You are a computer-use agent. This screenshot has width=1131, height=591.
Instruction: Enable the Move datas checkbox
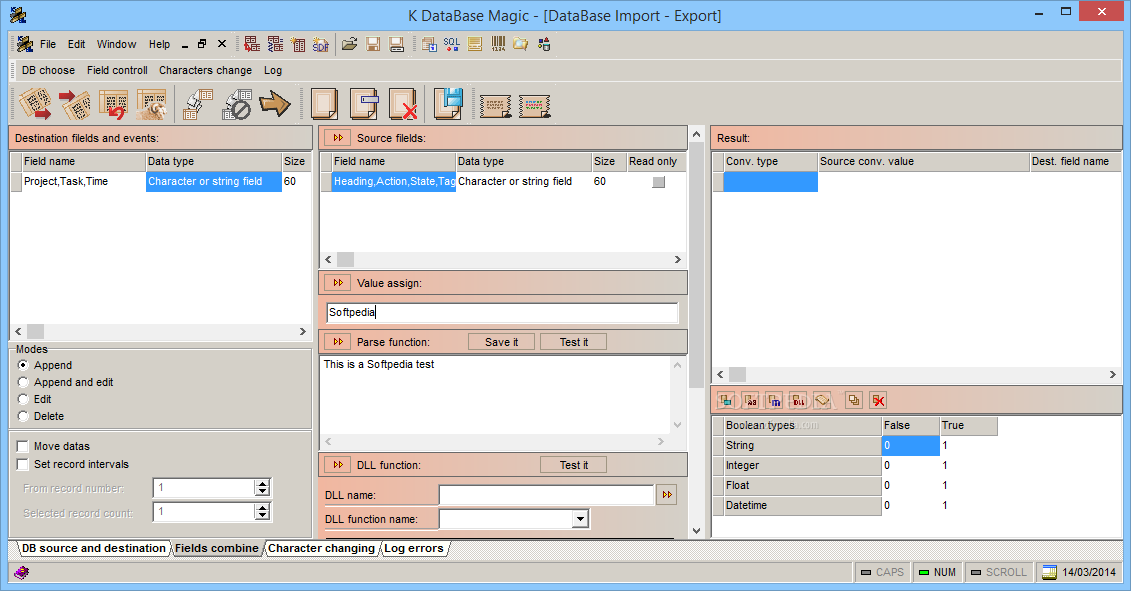tap(23, 447)
